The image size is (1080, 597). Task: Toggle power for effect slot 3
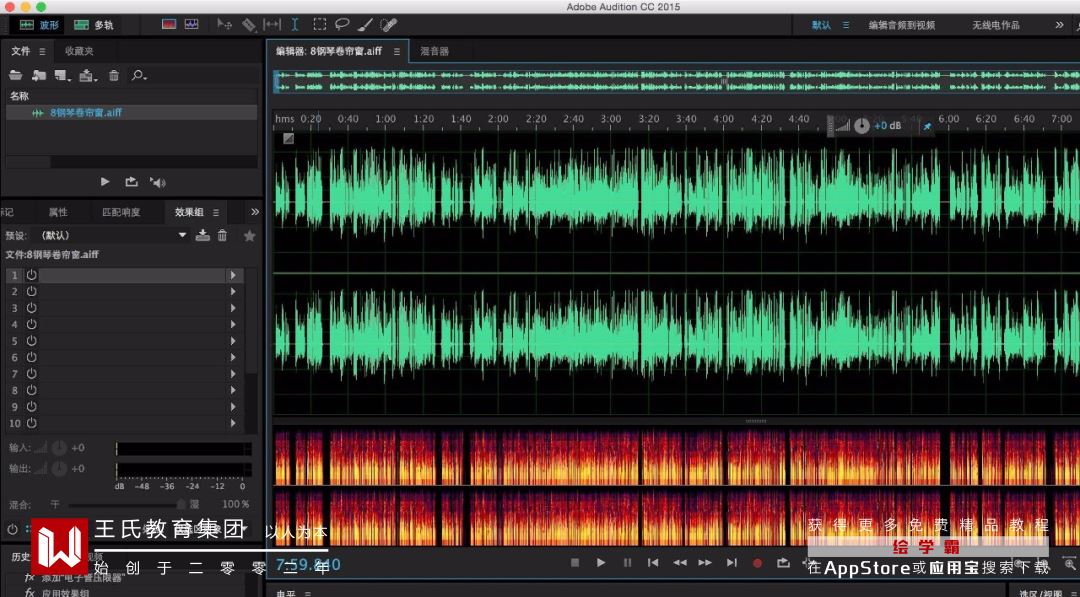point(31,308)
